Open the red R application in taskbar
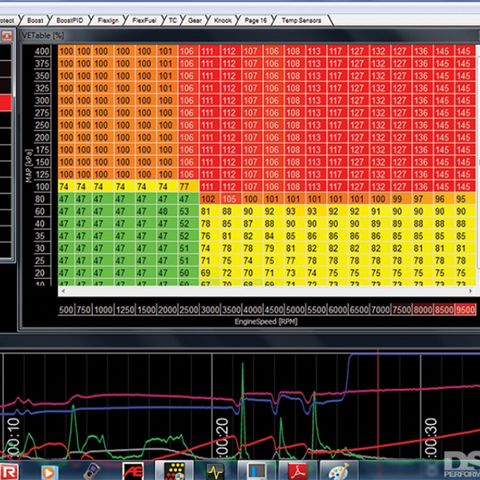This screenshot has width=480, height=480. point(9,471)
